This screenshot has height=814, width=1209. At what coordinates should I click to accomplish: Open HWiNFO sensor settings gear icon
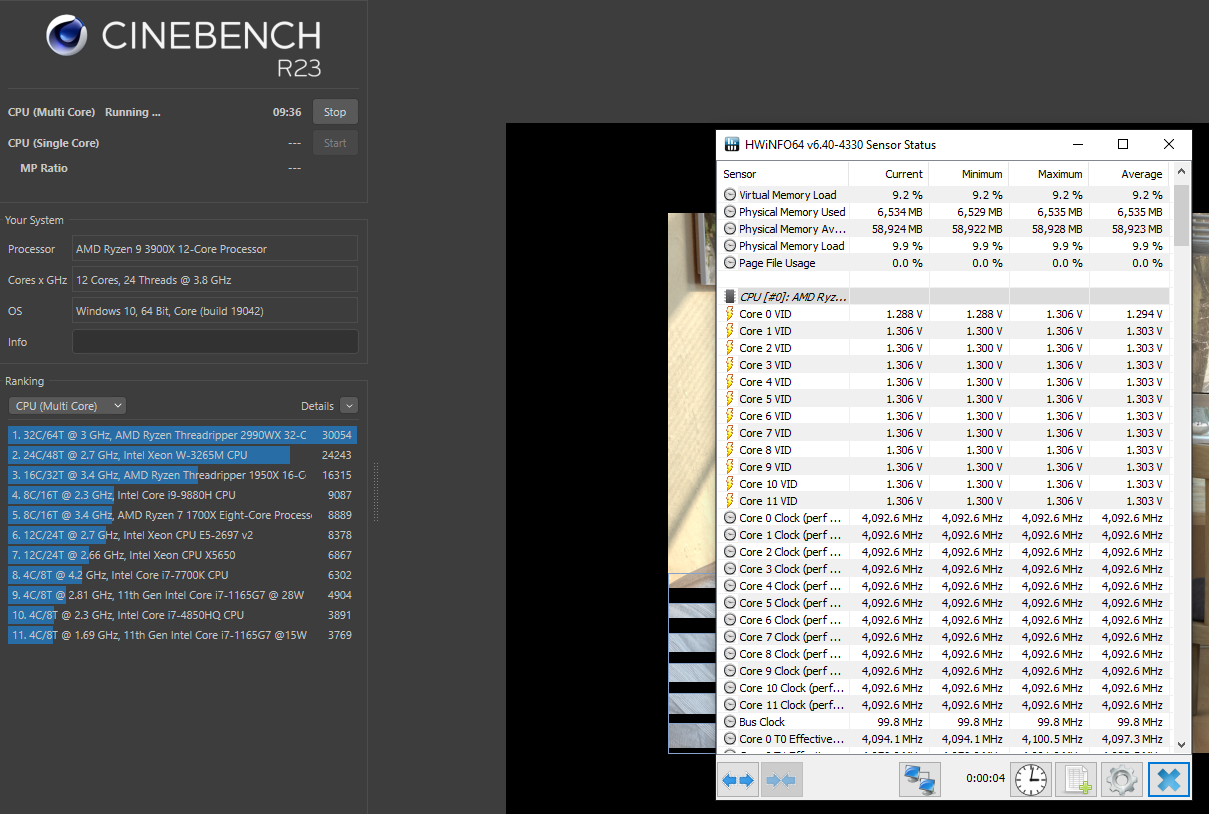[x=1122, y=780]
